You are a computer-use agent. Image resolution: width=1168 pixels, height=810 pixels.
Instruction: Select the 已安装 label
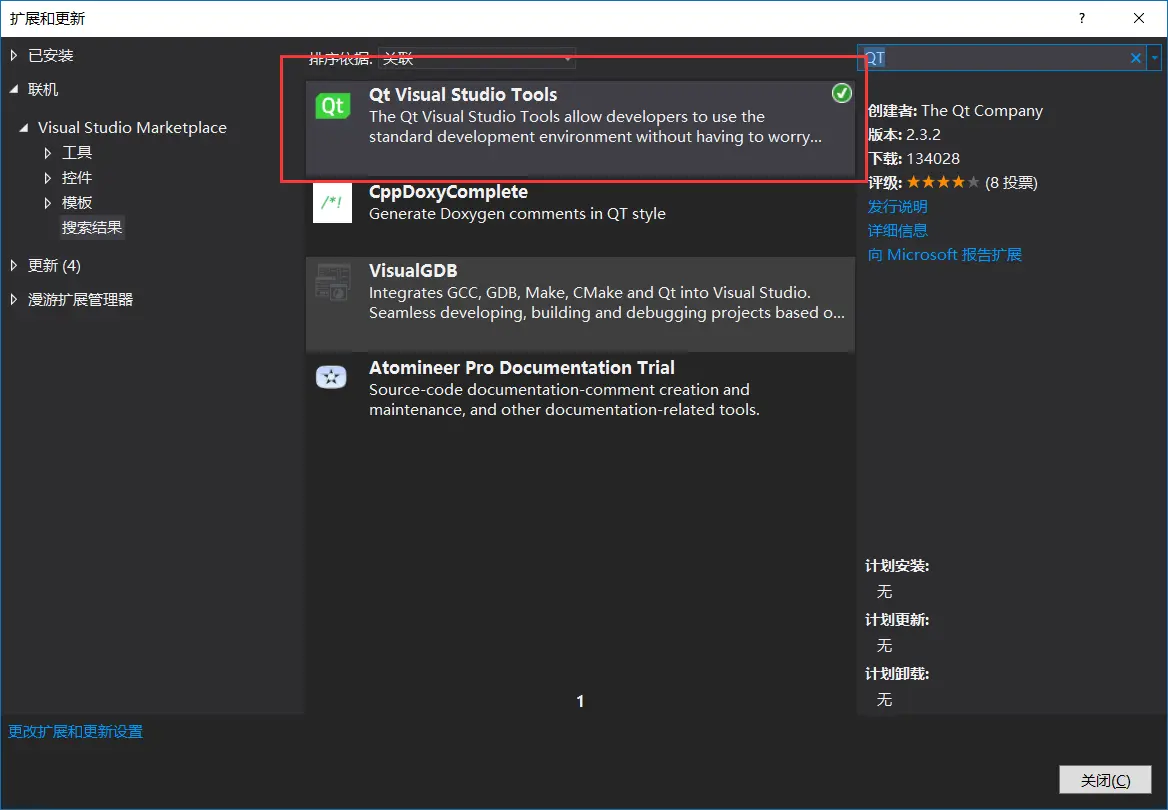coord(51,55)
